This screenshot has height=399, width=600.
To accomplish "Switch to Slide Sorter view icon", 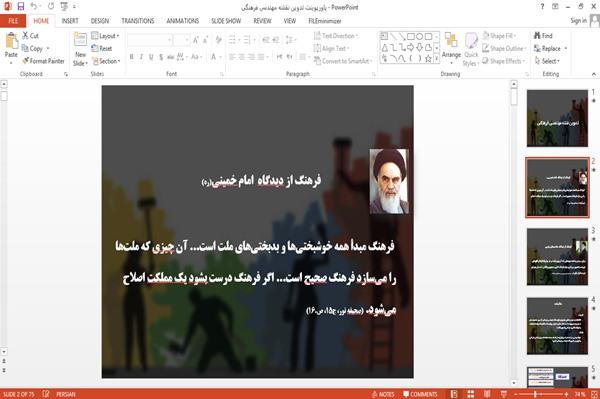I will (x=471, y=394).
